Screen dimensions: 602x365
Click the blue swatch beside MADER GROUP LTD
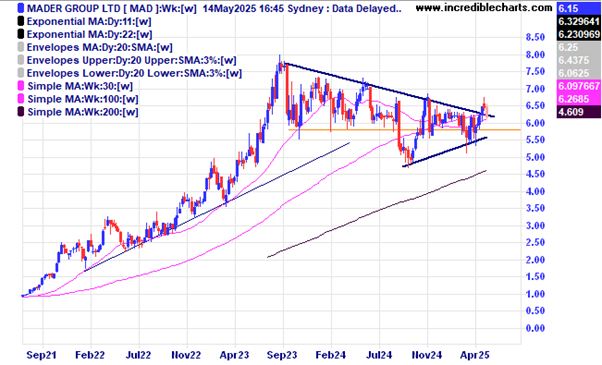pos(21,8)
